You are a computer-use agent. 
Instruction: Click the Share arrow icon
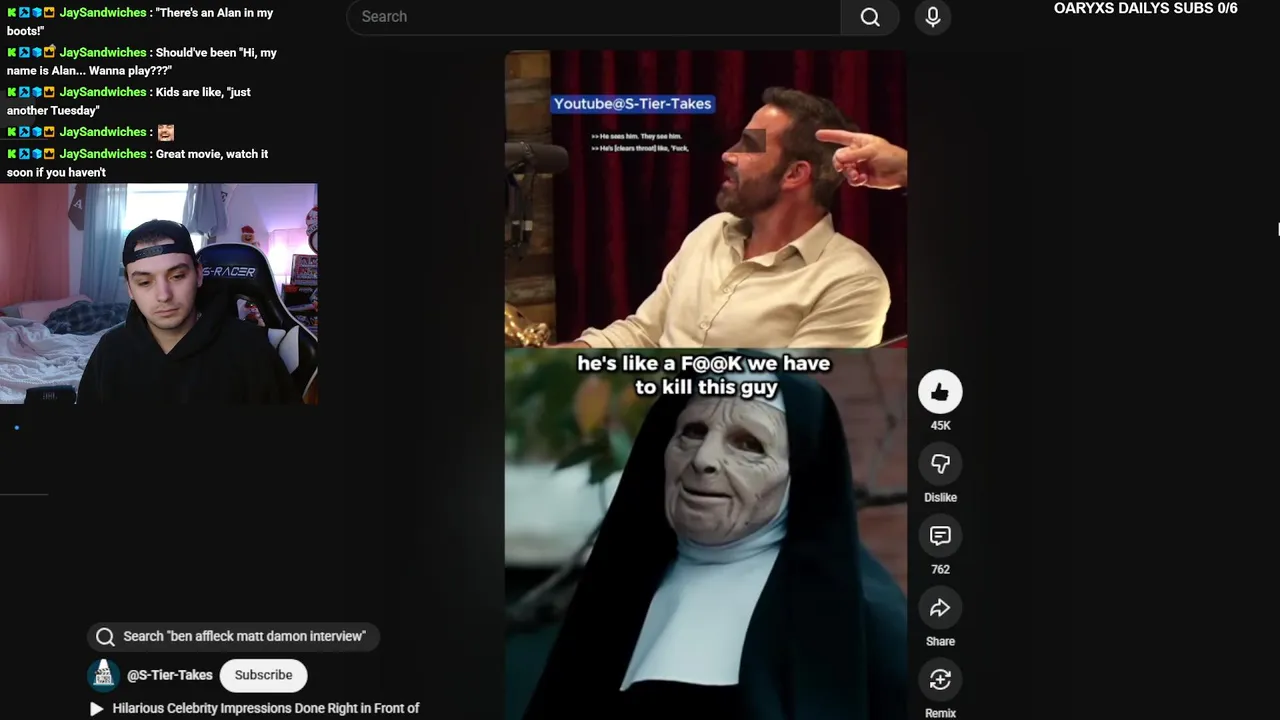(940, 608)
